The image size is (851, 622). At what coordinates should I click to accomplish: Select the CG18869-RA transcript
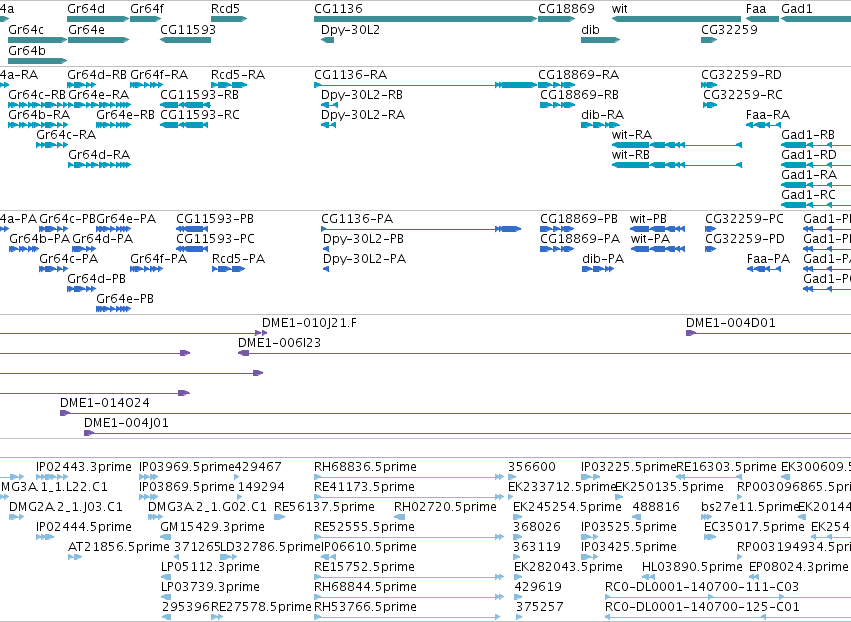point(556,85)
